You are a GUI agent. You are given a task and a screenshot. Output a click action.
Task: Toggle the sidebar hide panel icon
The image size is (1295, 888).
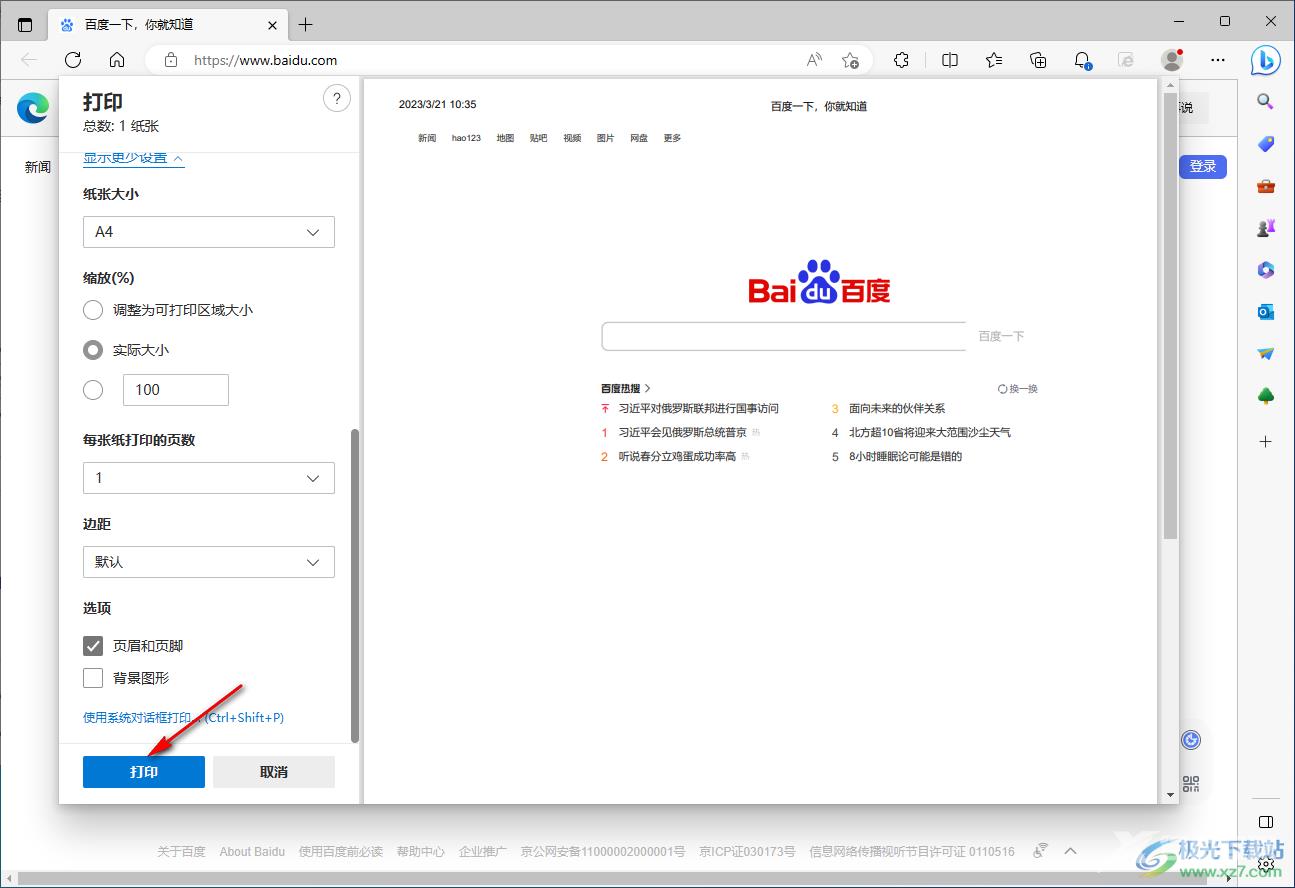(1265, 822)
